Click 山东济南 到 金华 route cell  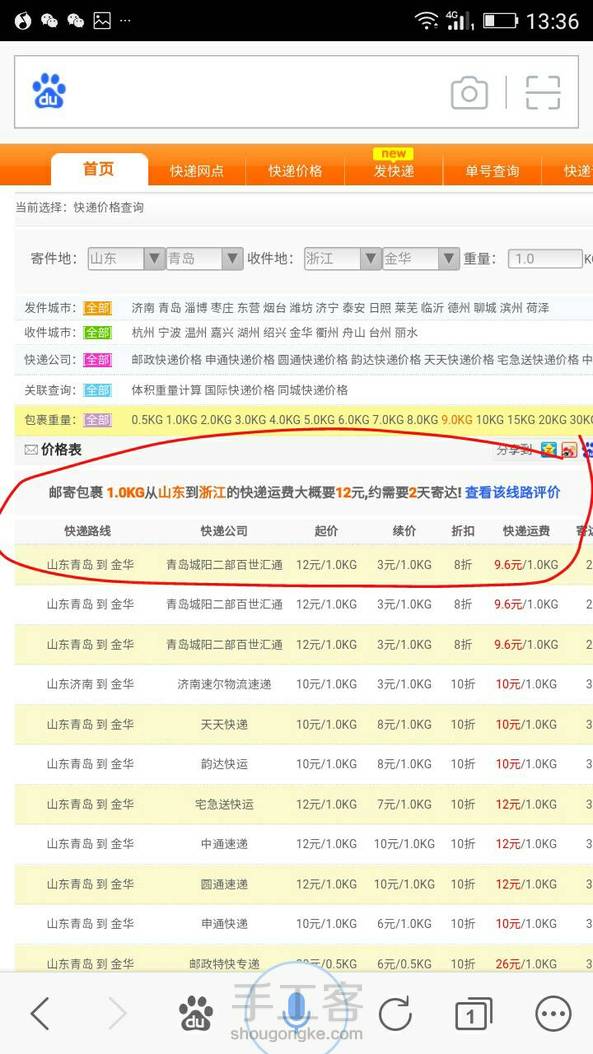point(90,684)
